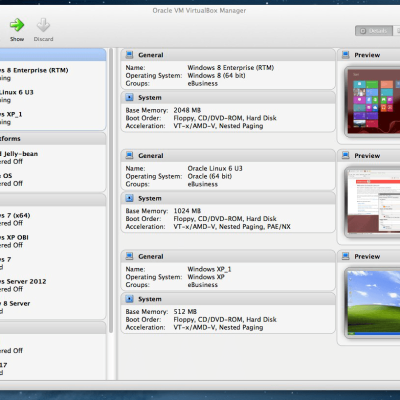Screen dimensions: 400x400
Task: Click System header above 512 MB
Action: pyautogui.click(x=228, y=299)
